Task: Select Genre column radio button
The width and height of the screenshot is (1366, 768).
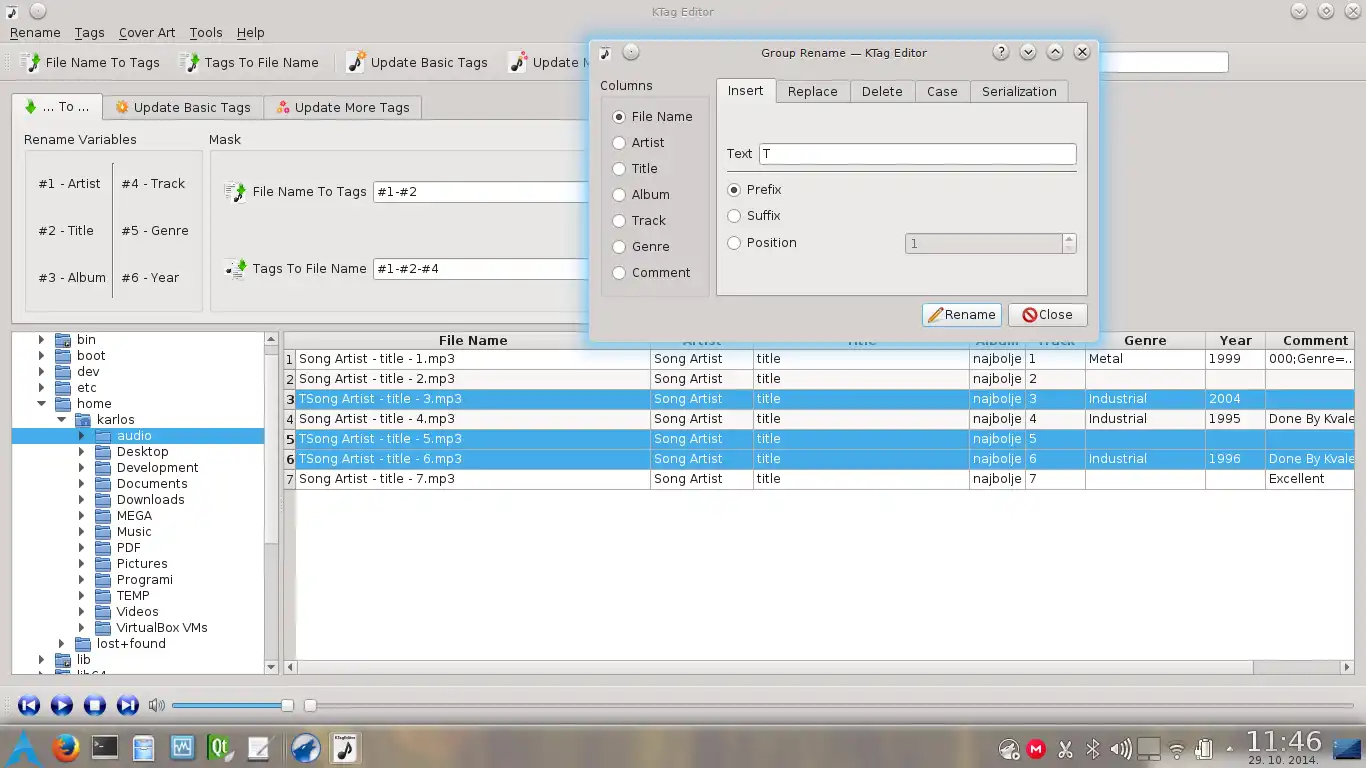Action: pyautogui.click(x=619, y=247)
